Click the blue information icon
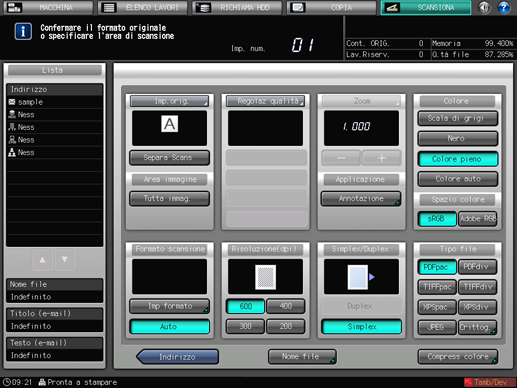This screenshot has height=388, width=517. (23, 32)
